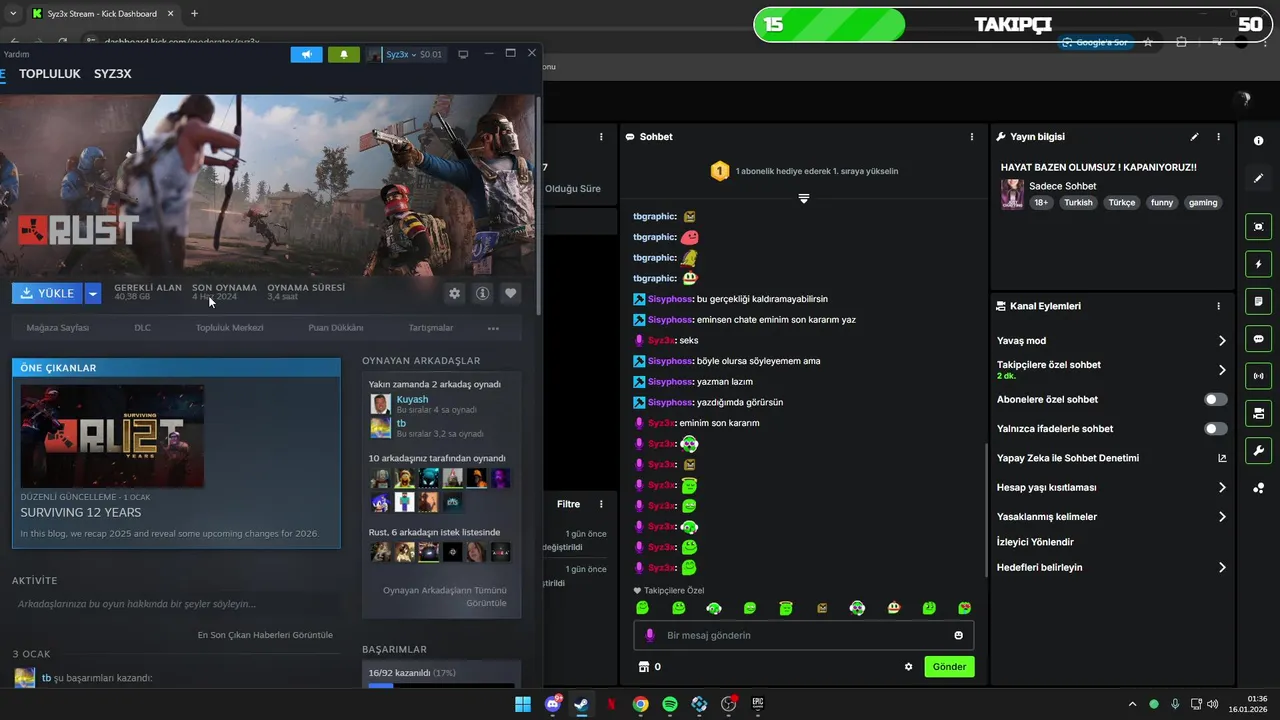Screen dimensions: 1280x720
Task: Open Yapay Zeka ile Sohbet Denetimi external link
Action: click(x=1222, y=458)
